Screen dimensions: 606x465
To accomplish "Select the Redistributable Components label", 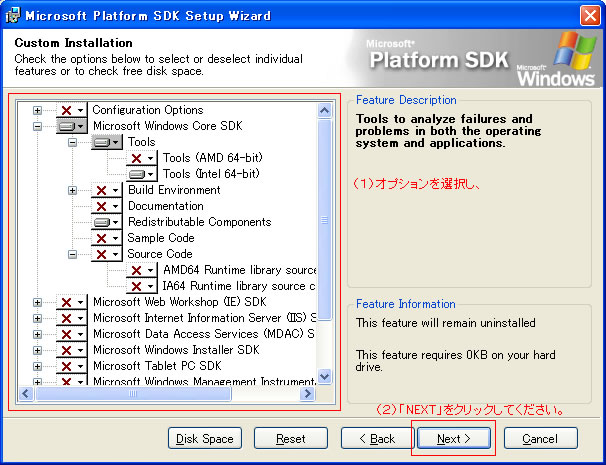I will point(200,222).
